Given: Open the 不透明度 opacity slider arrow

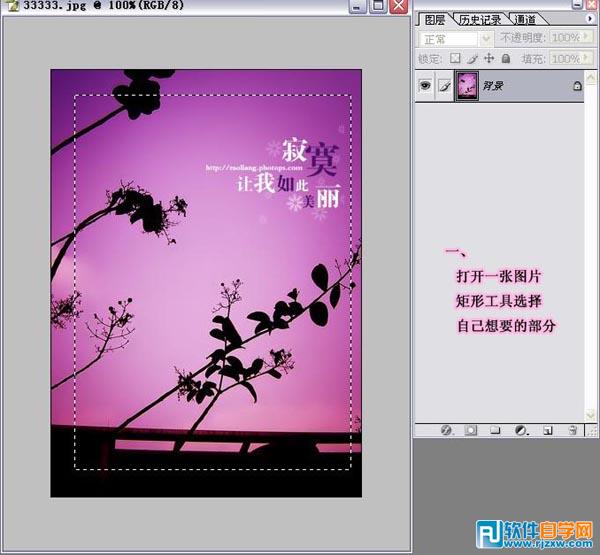Looking at the screenshot, I should pyautogui.click(x=588, y=37).
